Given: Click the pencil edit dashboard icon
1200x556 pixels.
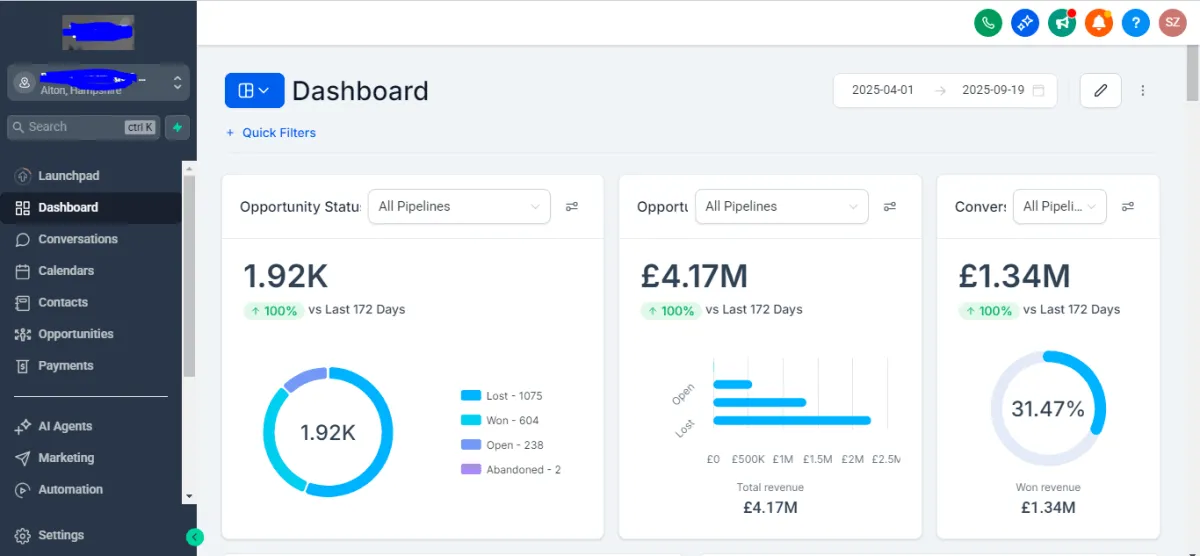Looking at the screenshot, I should [x=1101, y=90].
